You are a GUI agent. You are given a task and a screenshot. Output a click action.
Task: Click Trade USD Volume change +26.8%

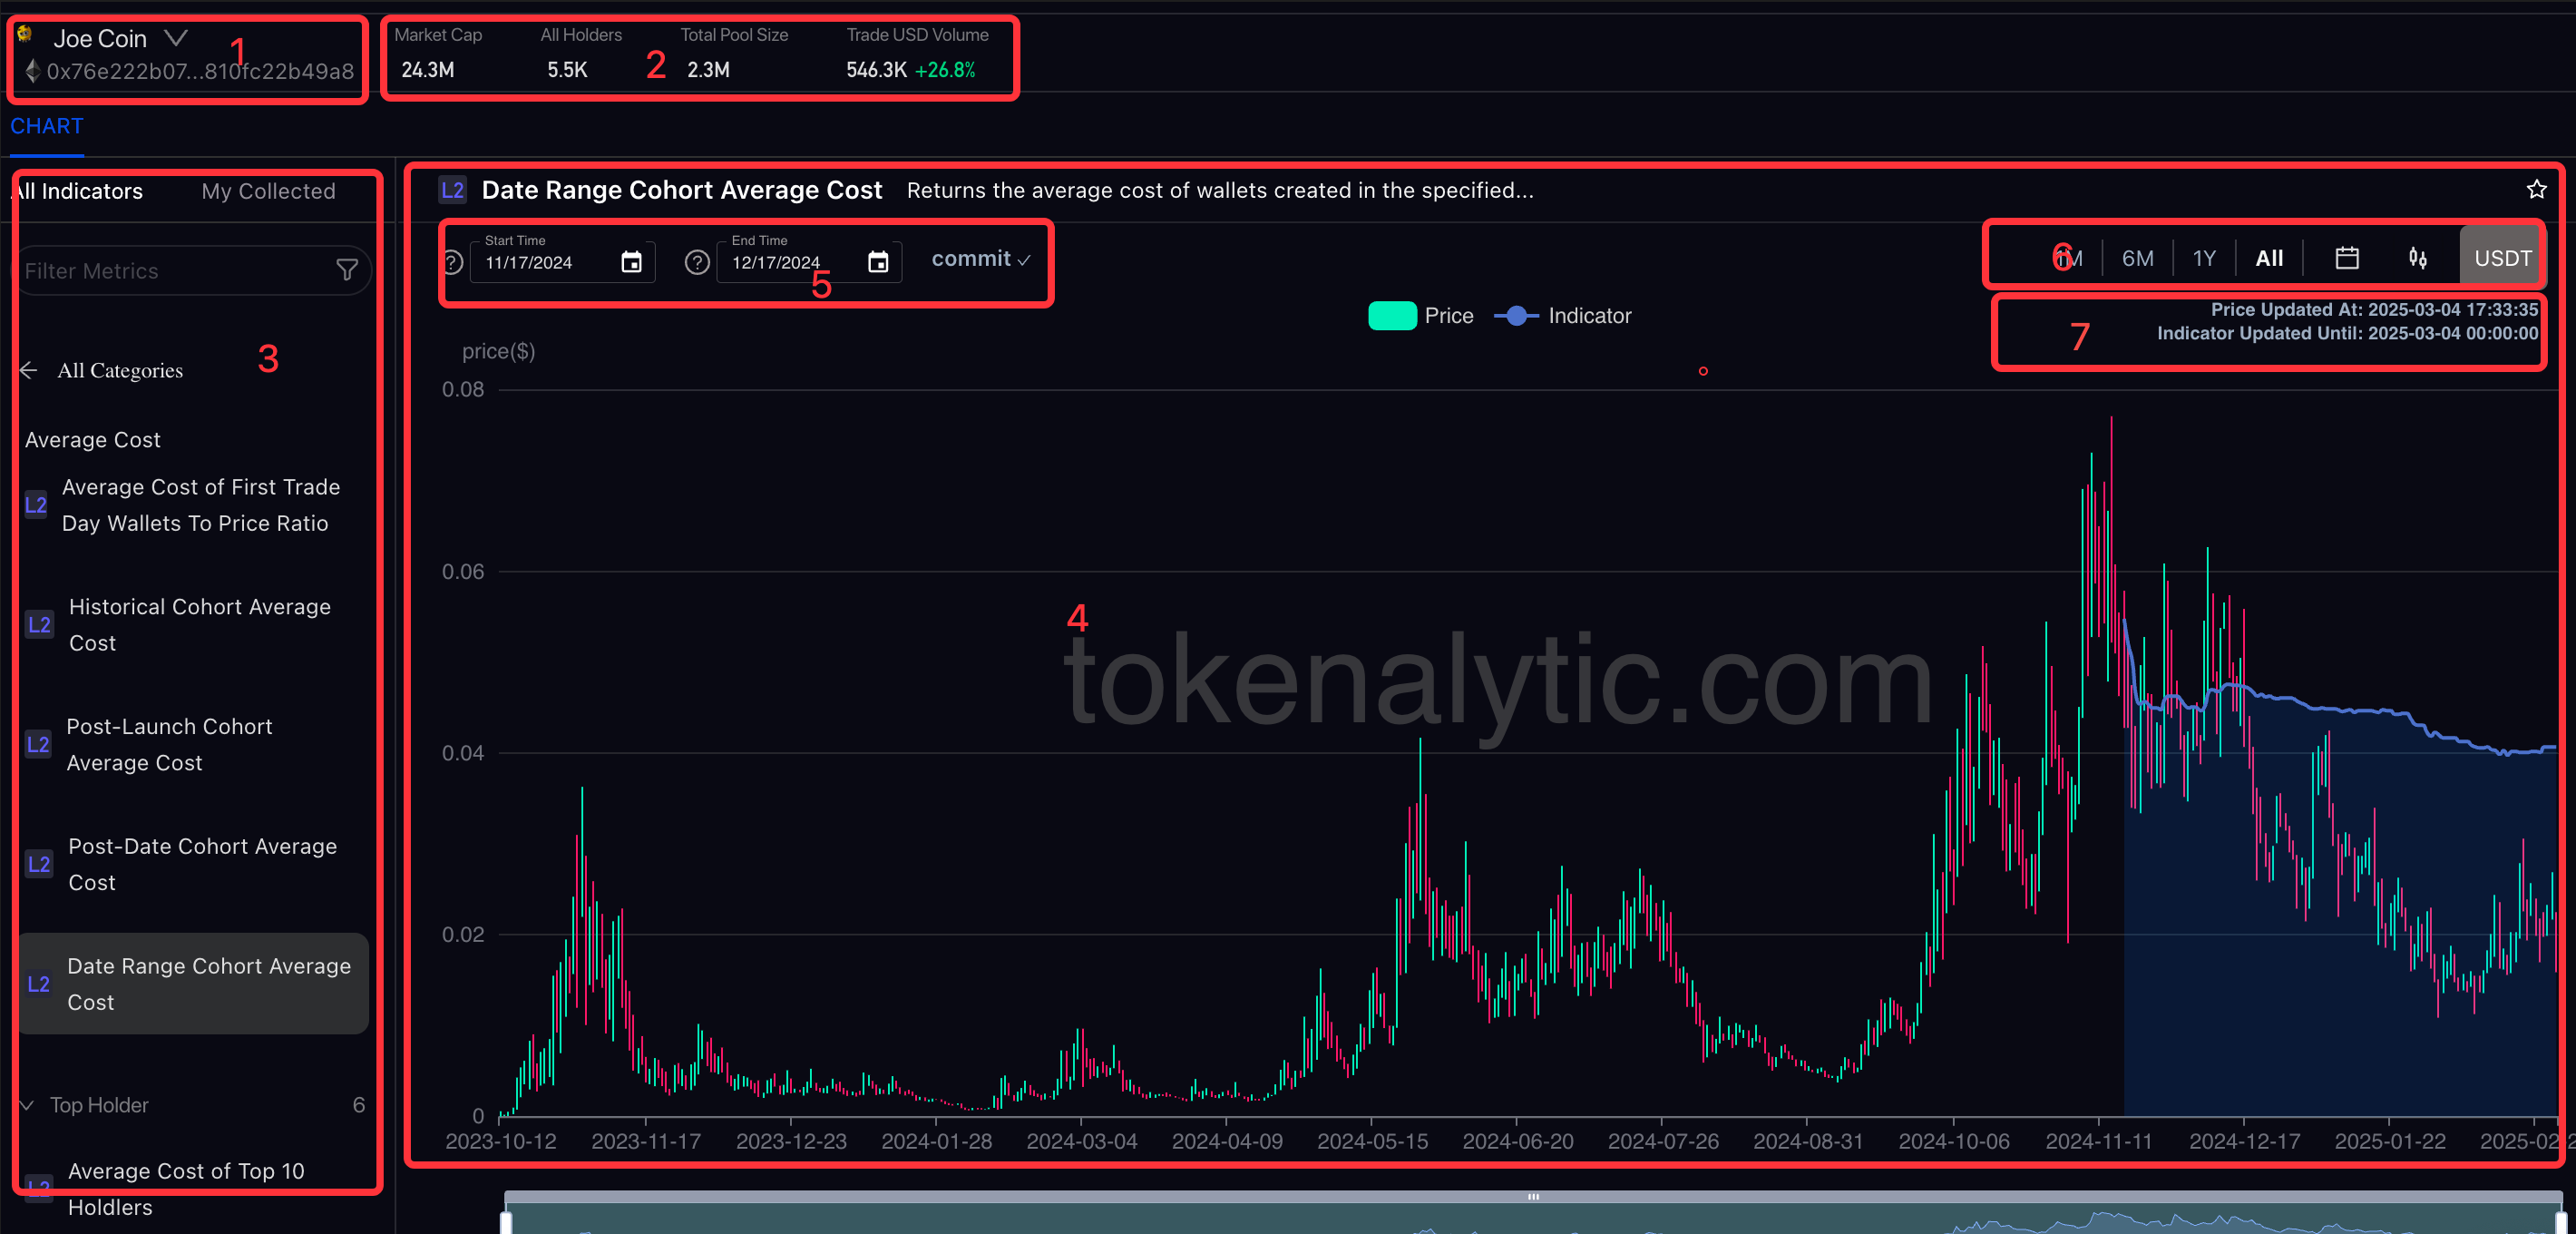click(945, 70)
